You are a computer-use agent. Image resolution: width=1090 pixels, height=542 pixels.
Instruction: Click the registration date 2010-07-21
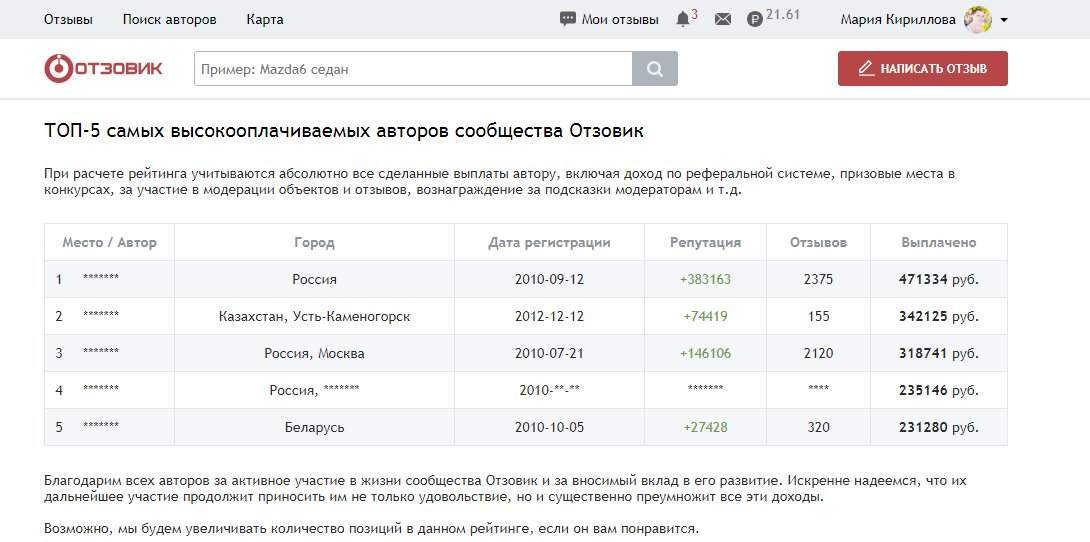coord(549,353)
